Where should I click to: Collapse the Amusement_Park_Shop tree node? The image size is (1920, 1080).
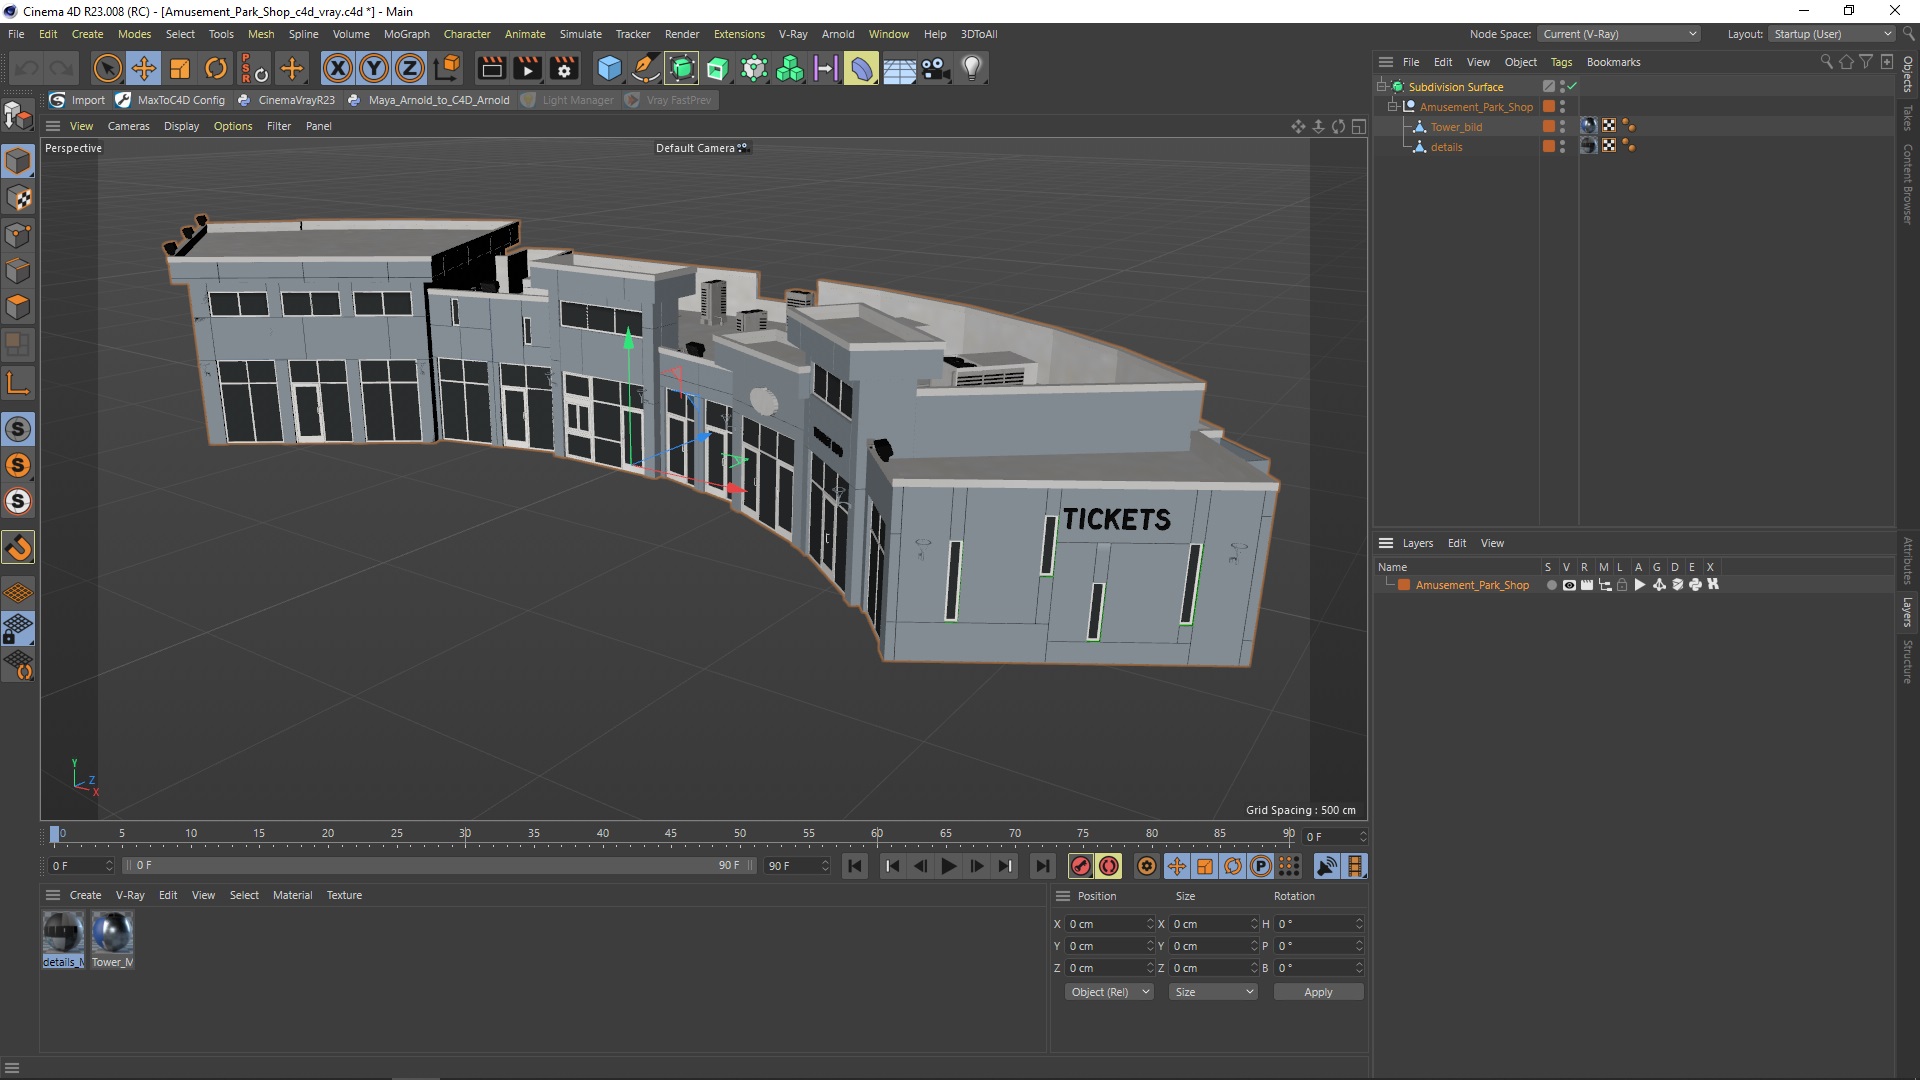[1392, 106]
